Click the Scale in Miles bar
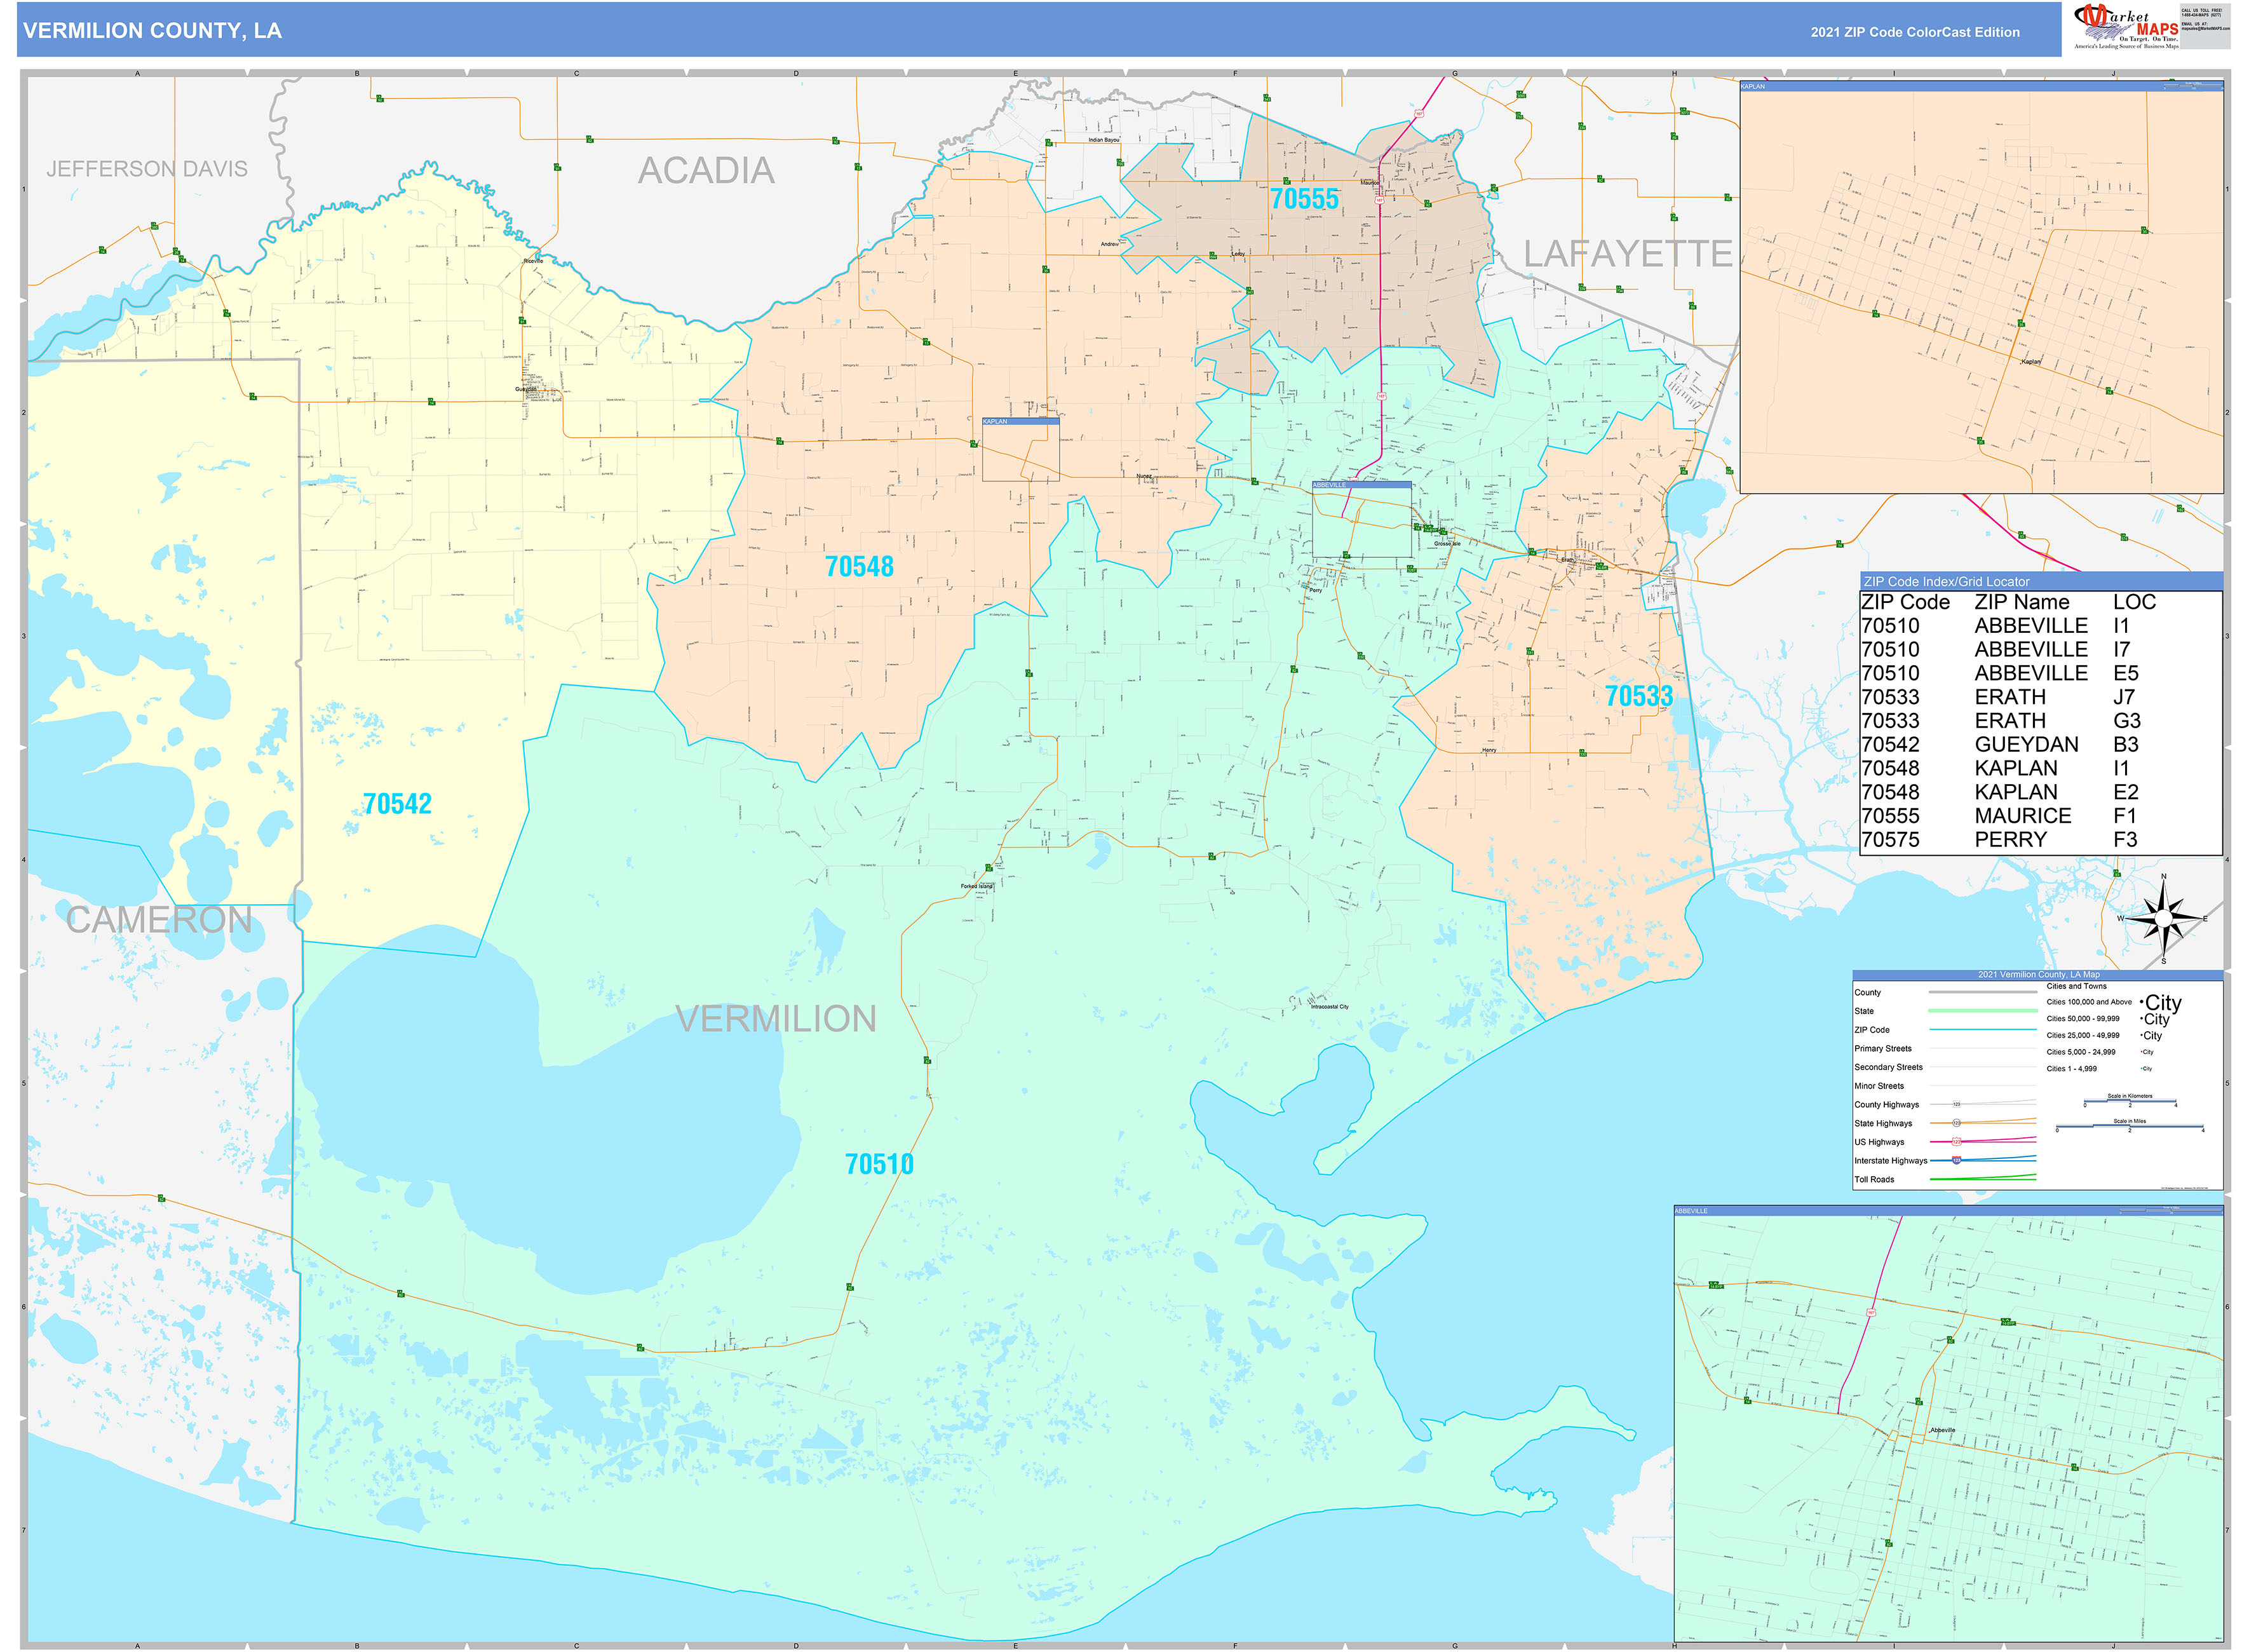This screenshot has width=2242, height=1652. click(x=2130, y=1126)
